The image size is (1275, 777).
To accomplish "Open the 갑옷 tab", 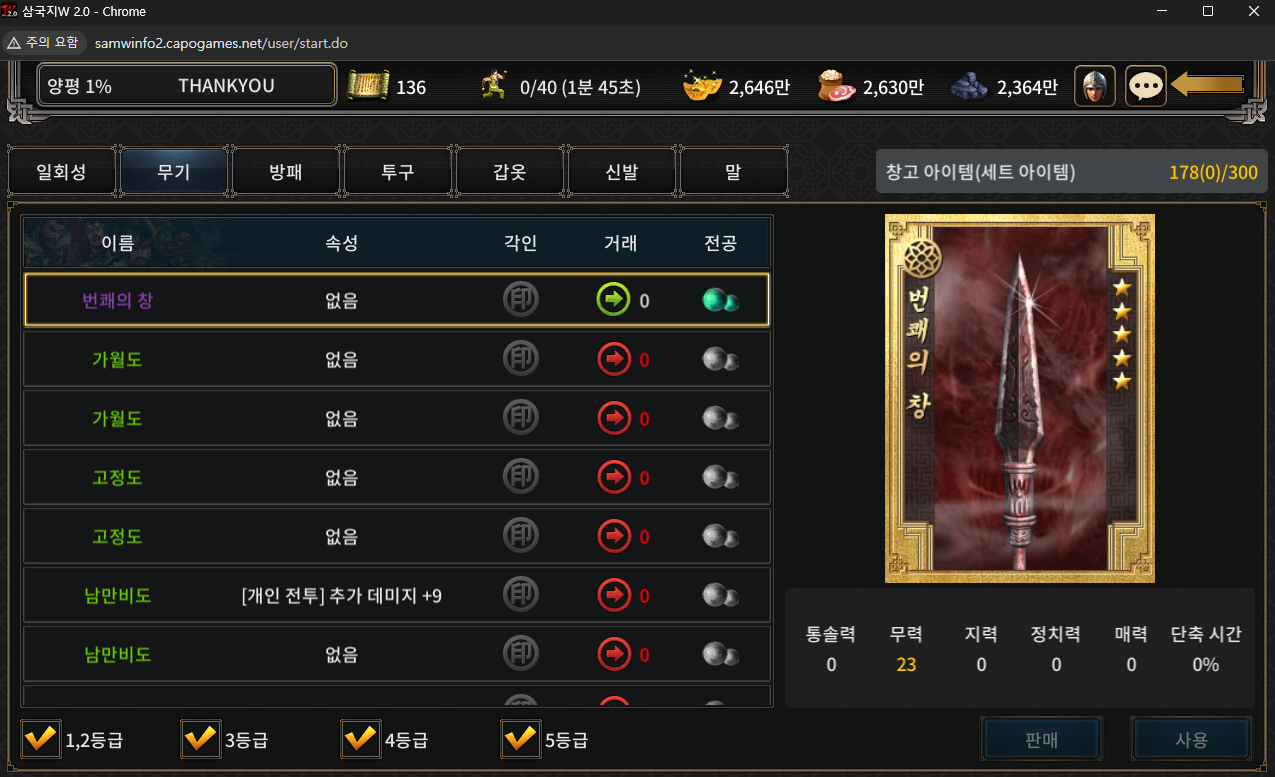I will click(509, 172).
